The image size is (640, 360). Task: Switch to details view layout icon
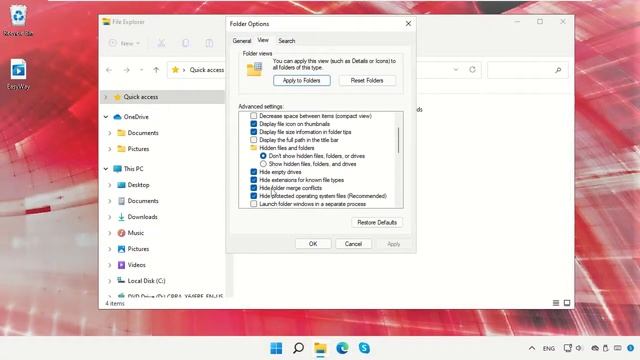556,303
